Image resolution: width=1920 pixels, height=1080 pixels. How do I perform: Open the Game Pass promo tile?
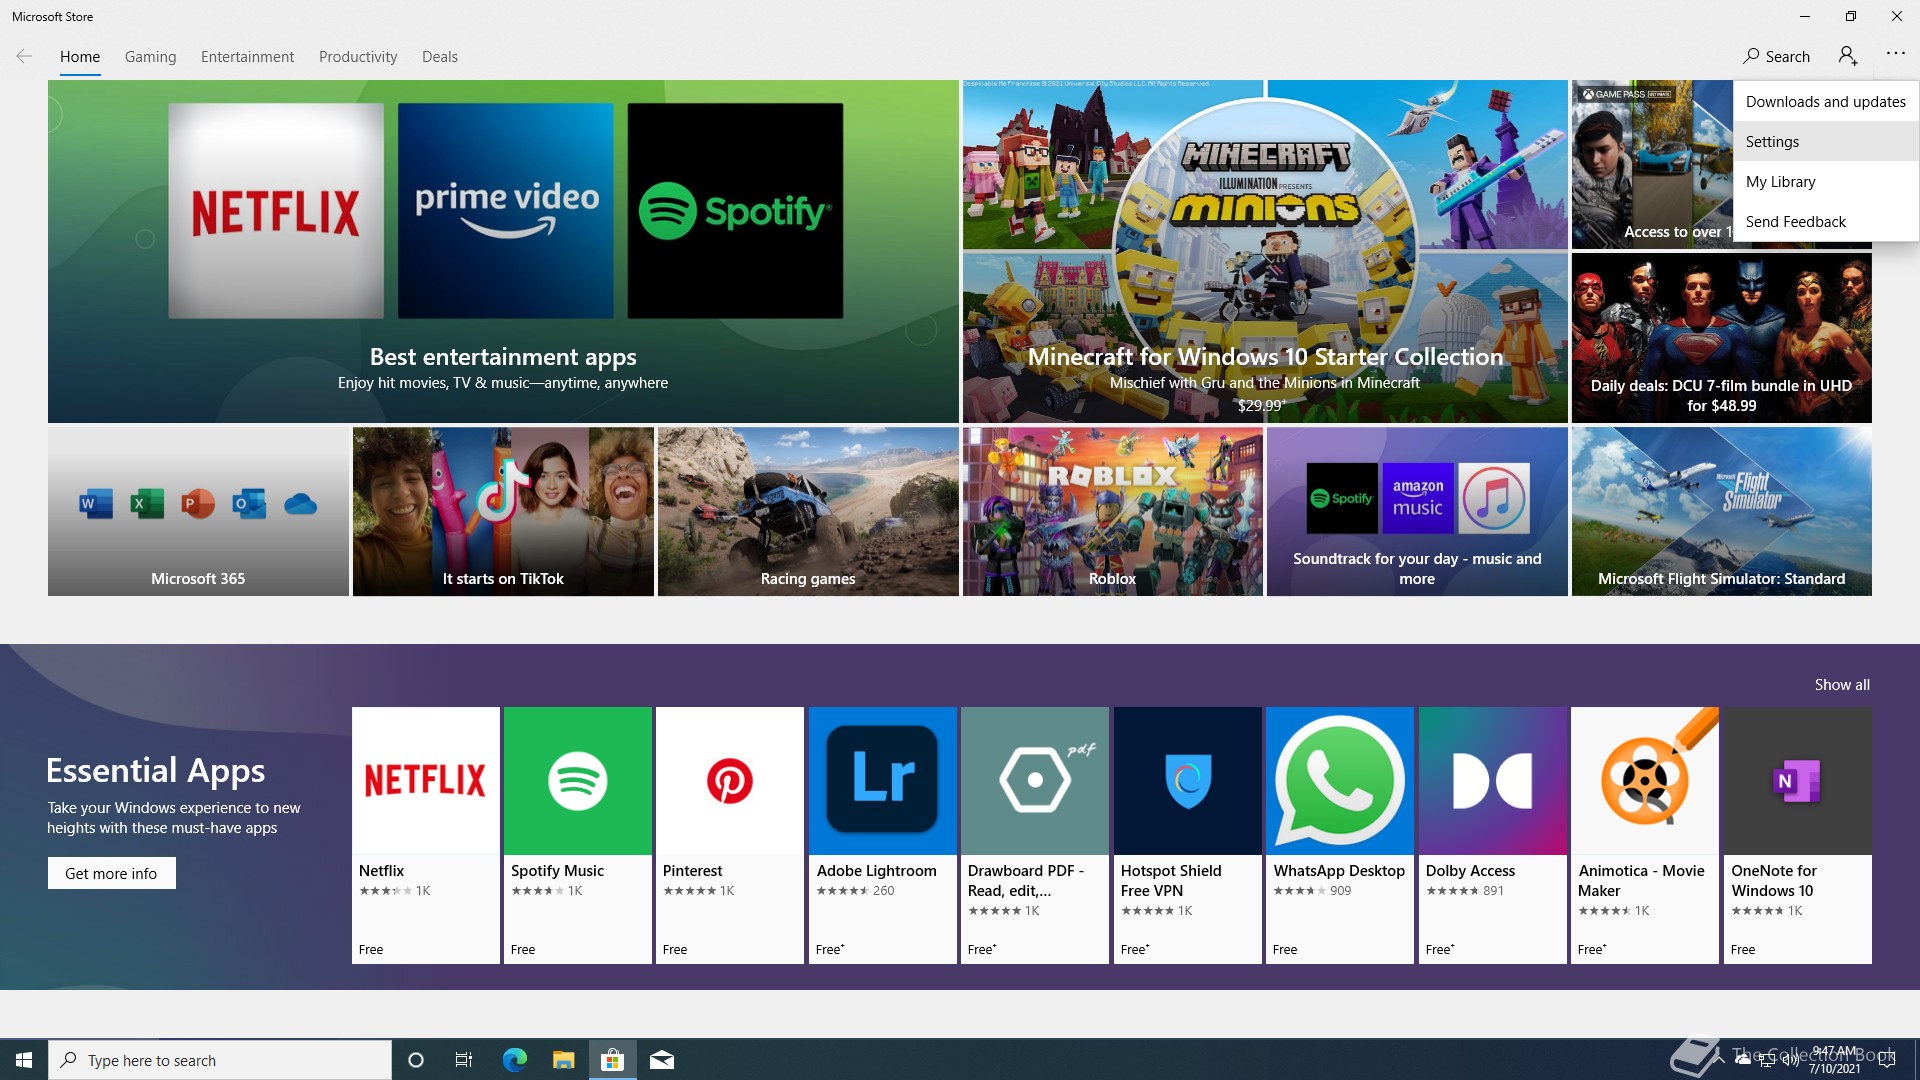click(x=1651, y=165)
